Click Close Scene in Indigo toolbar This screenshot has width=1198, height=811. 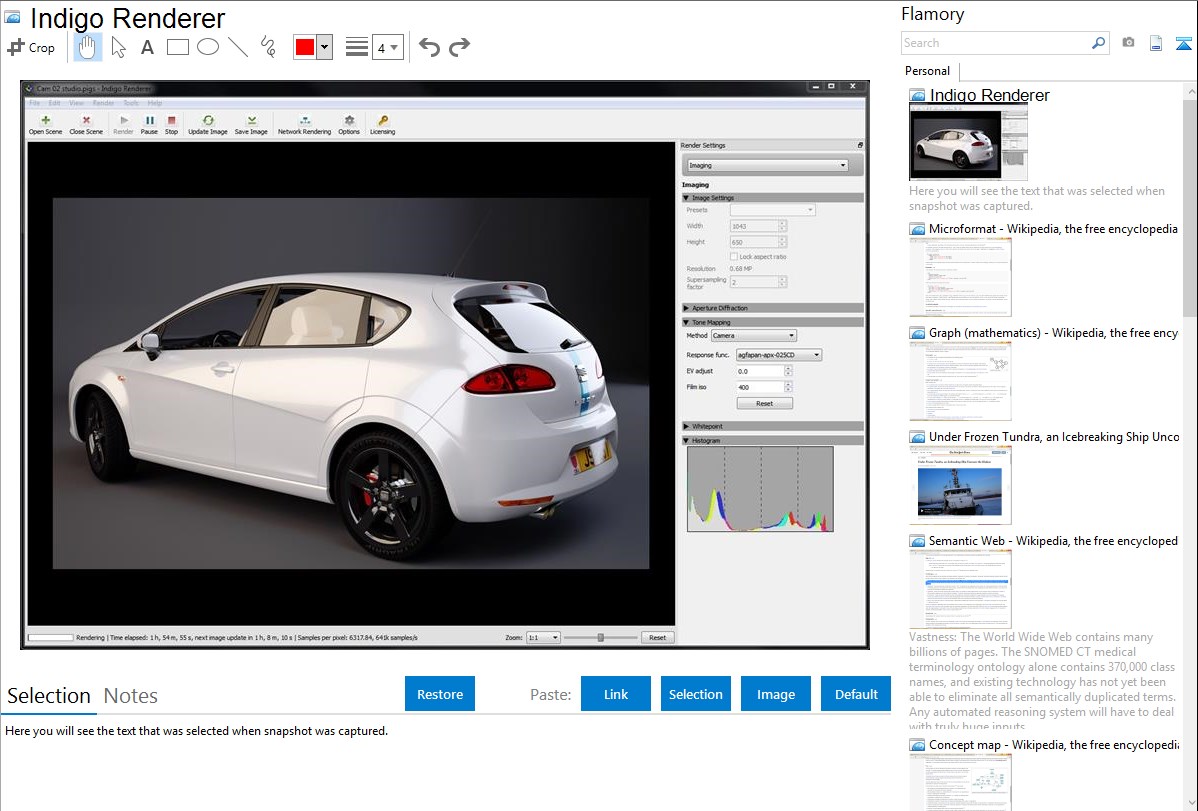pos(86,125)
